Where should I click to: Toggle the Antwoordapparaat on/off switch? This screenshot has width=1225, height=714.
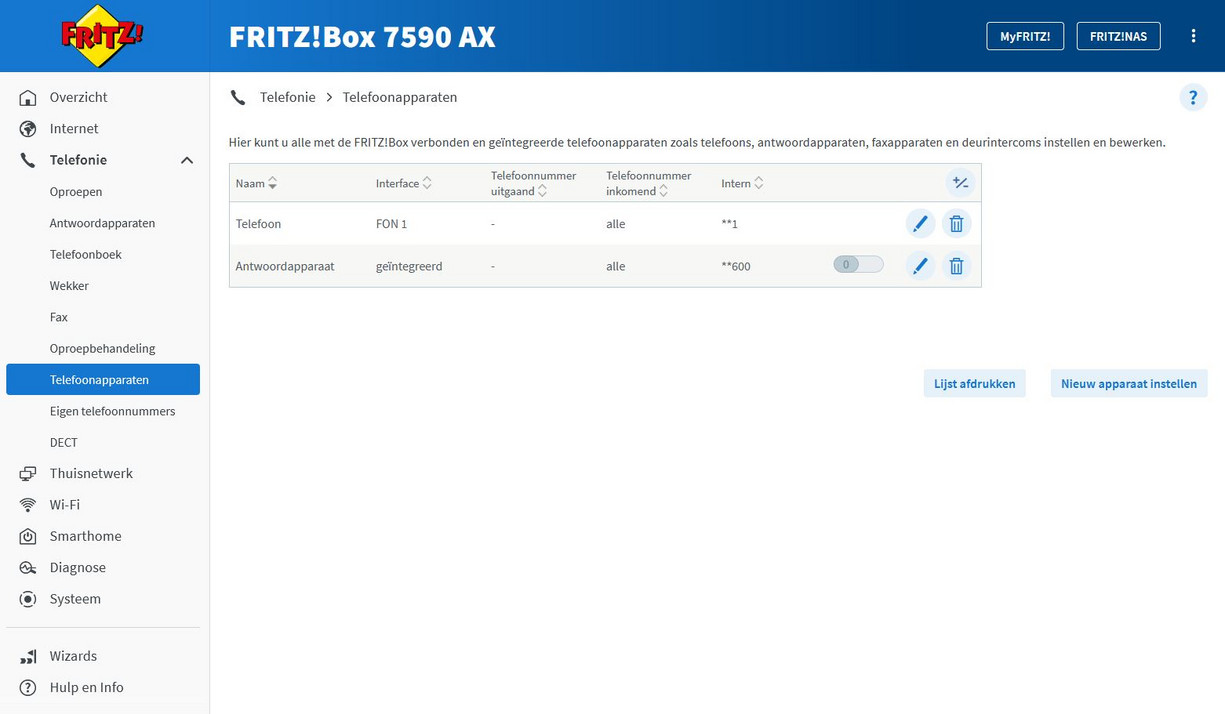tap(858, 265)
